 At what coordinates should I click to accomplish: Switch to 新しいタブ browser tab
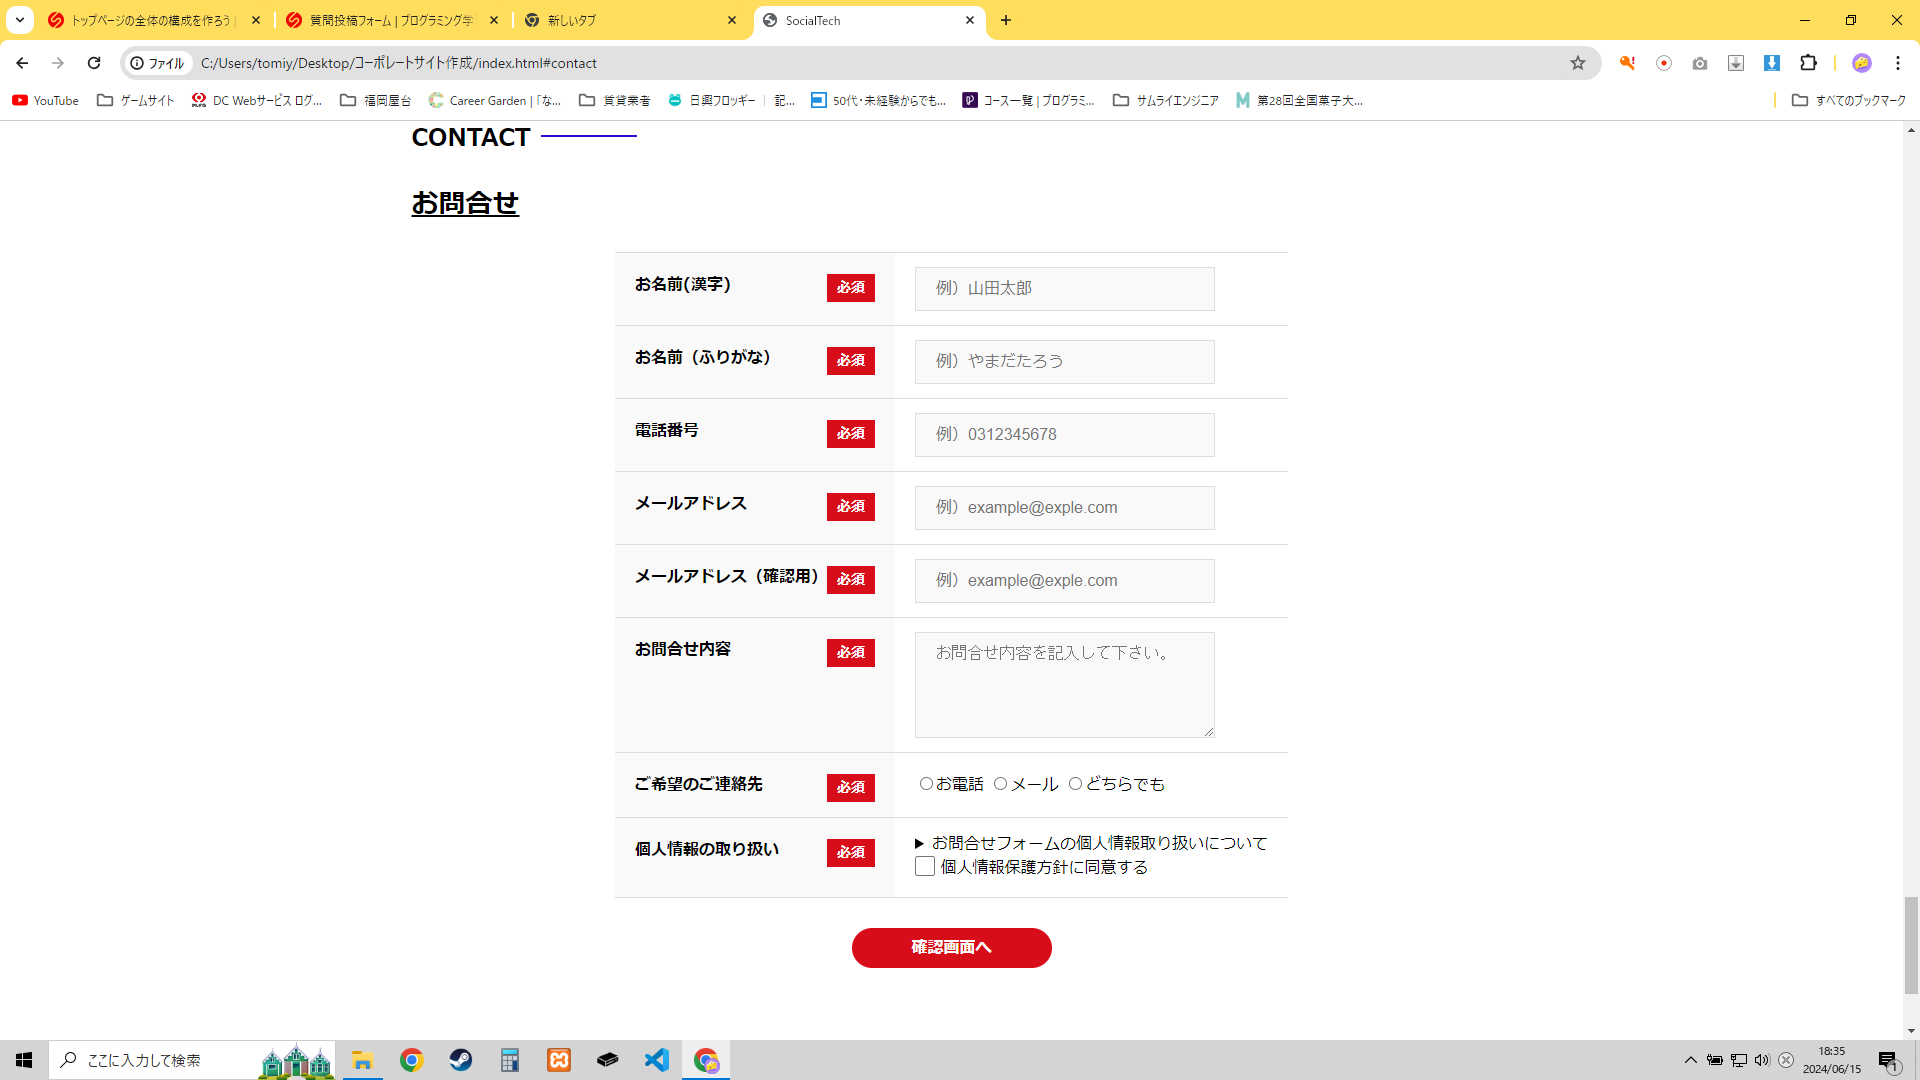pos(630,20)
